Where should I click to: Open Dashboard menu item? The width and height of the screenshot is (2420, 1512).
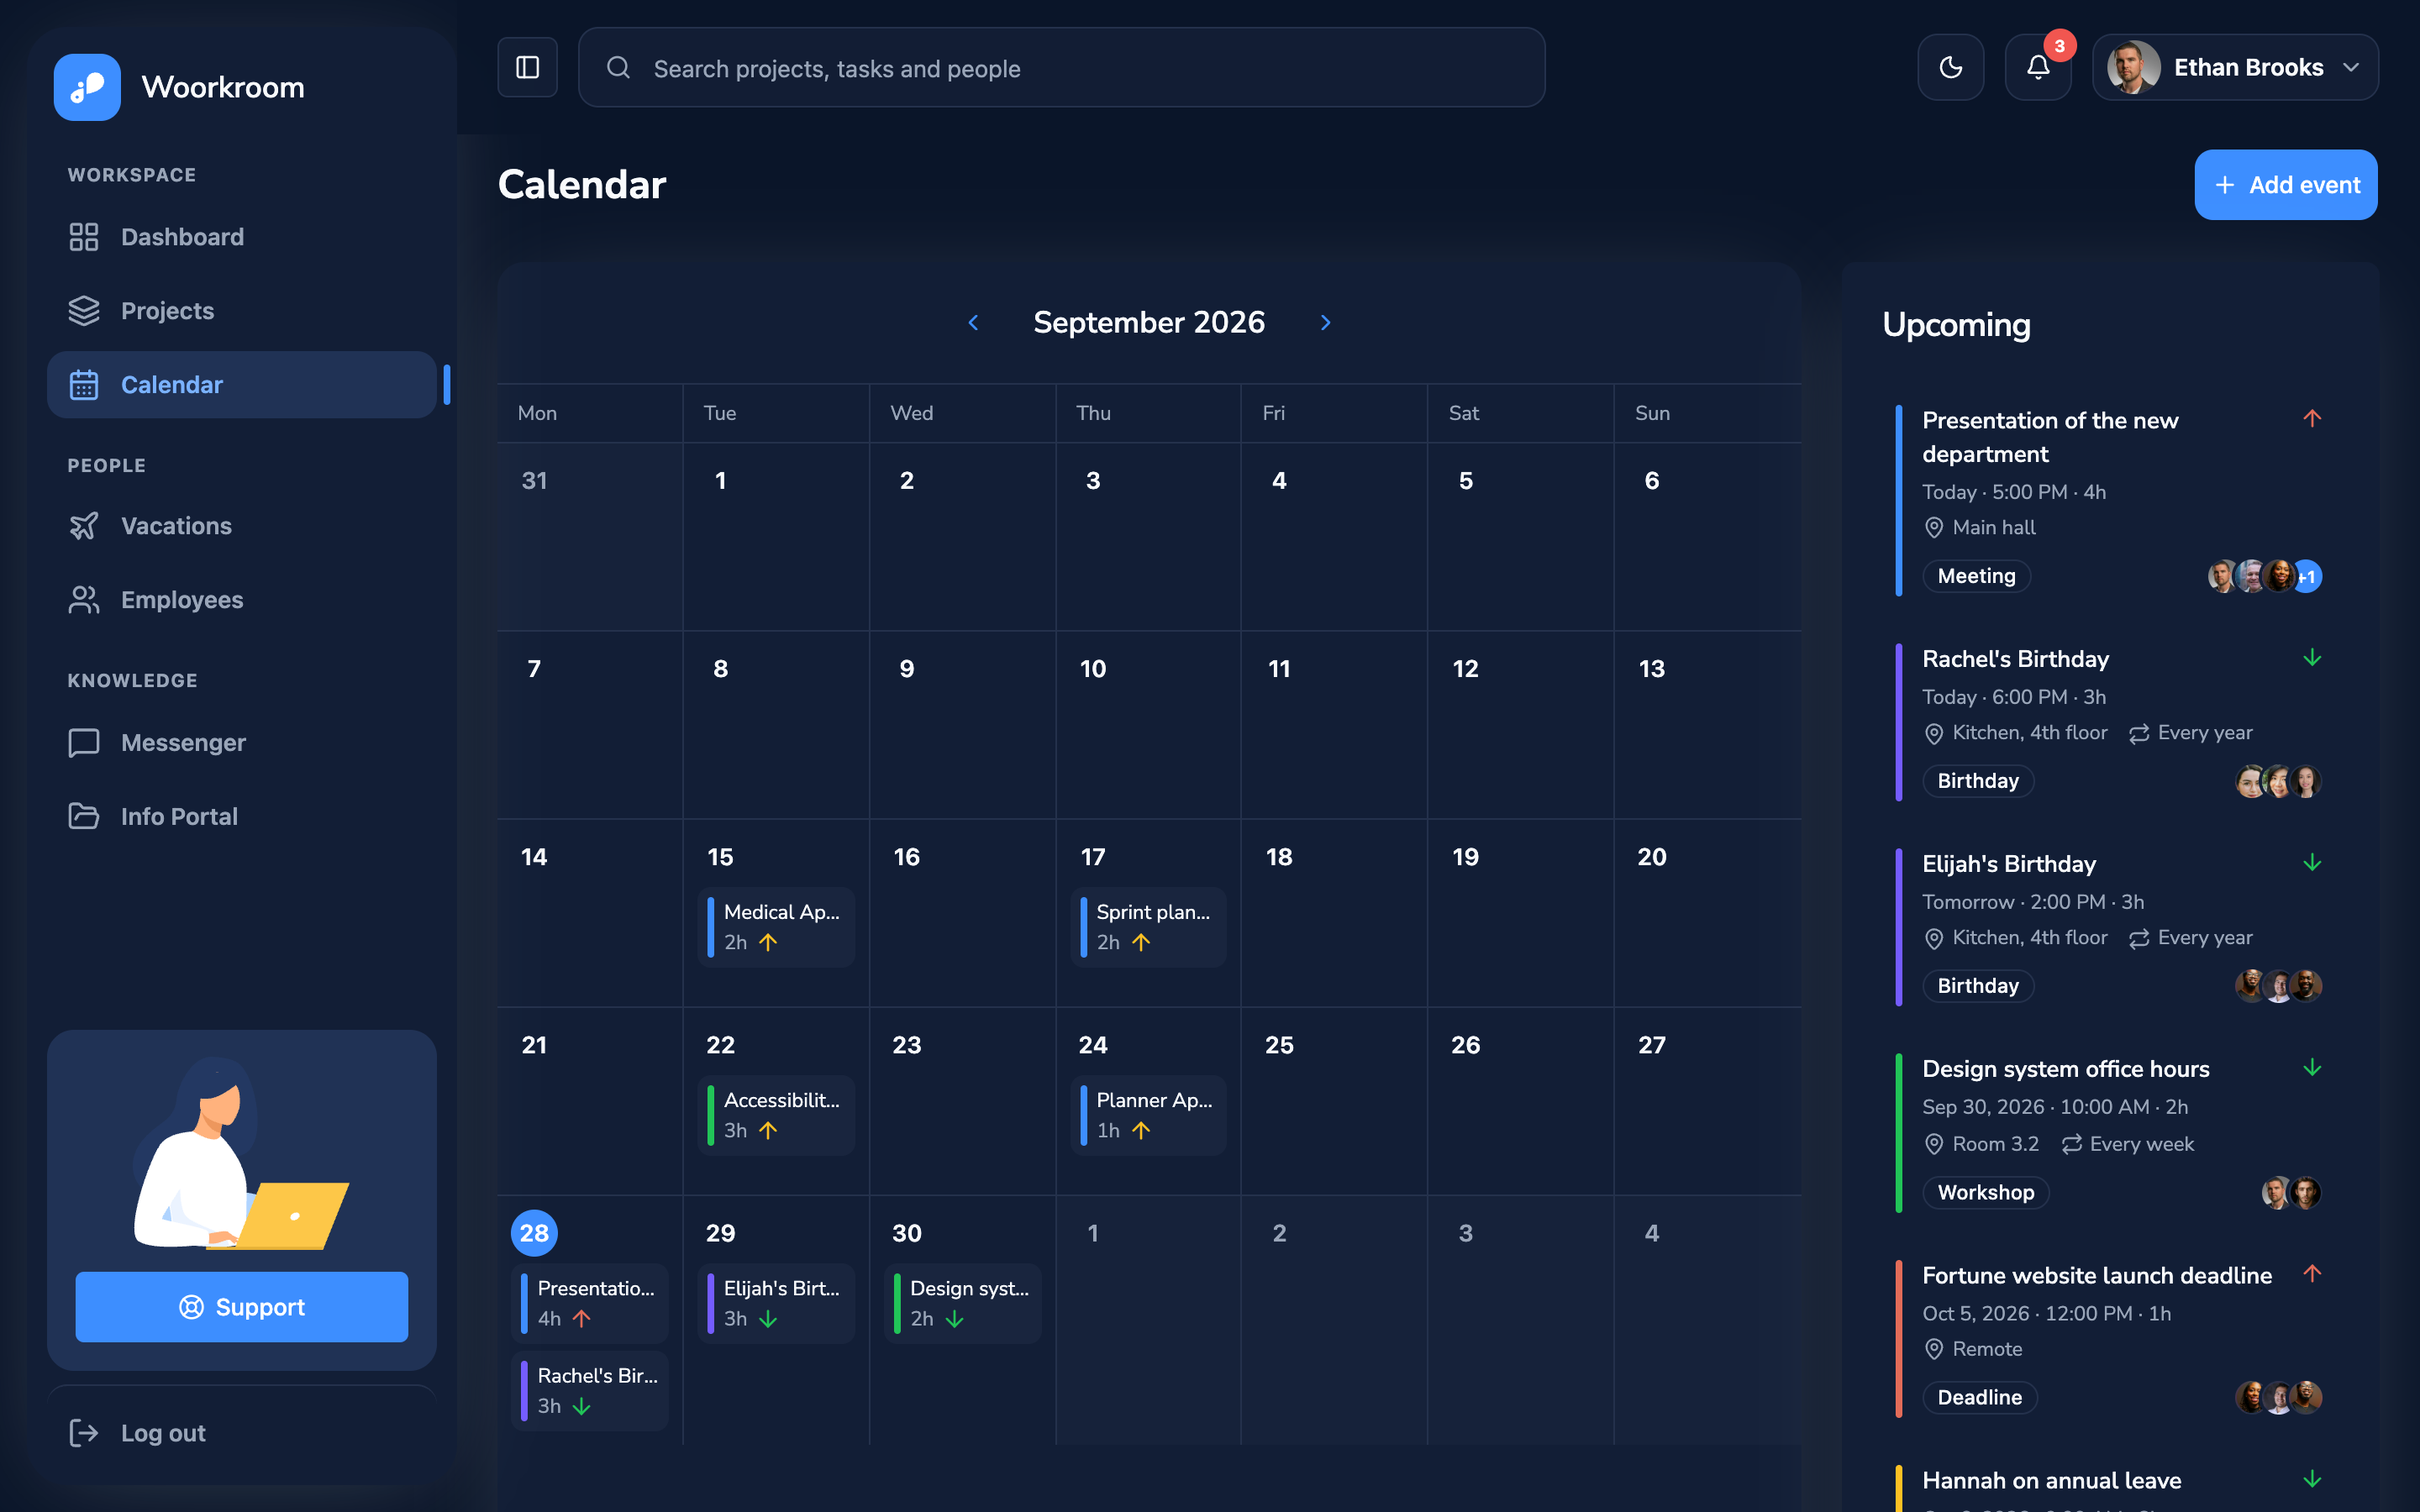[x=242, y=237]
